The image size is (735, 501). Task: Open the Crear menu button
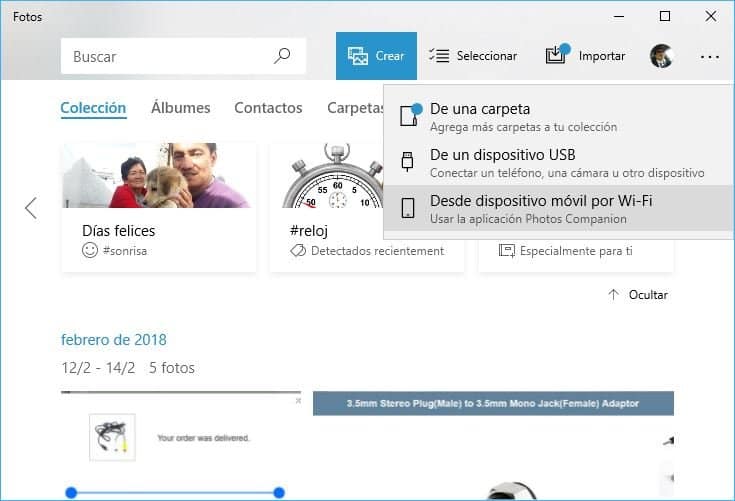coord(376,56)
